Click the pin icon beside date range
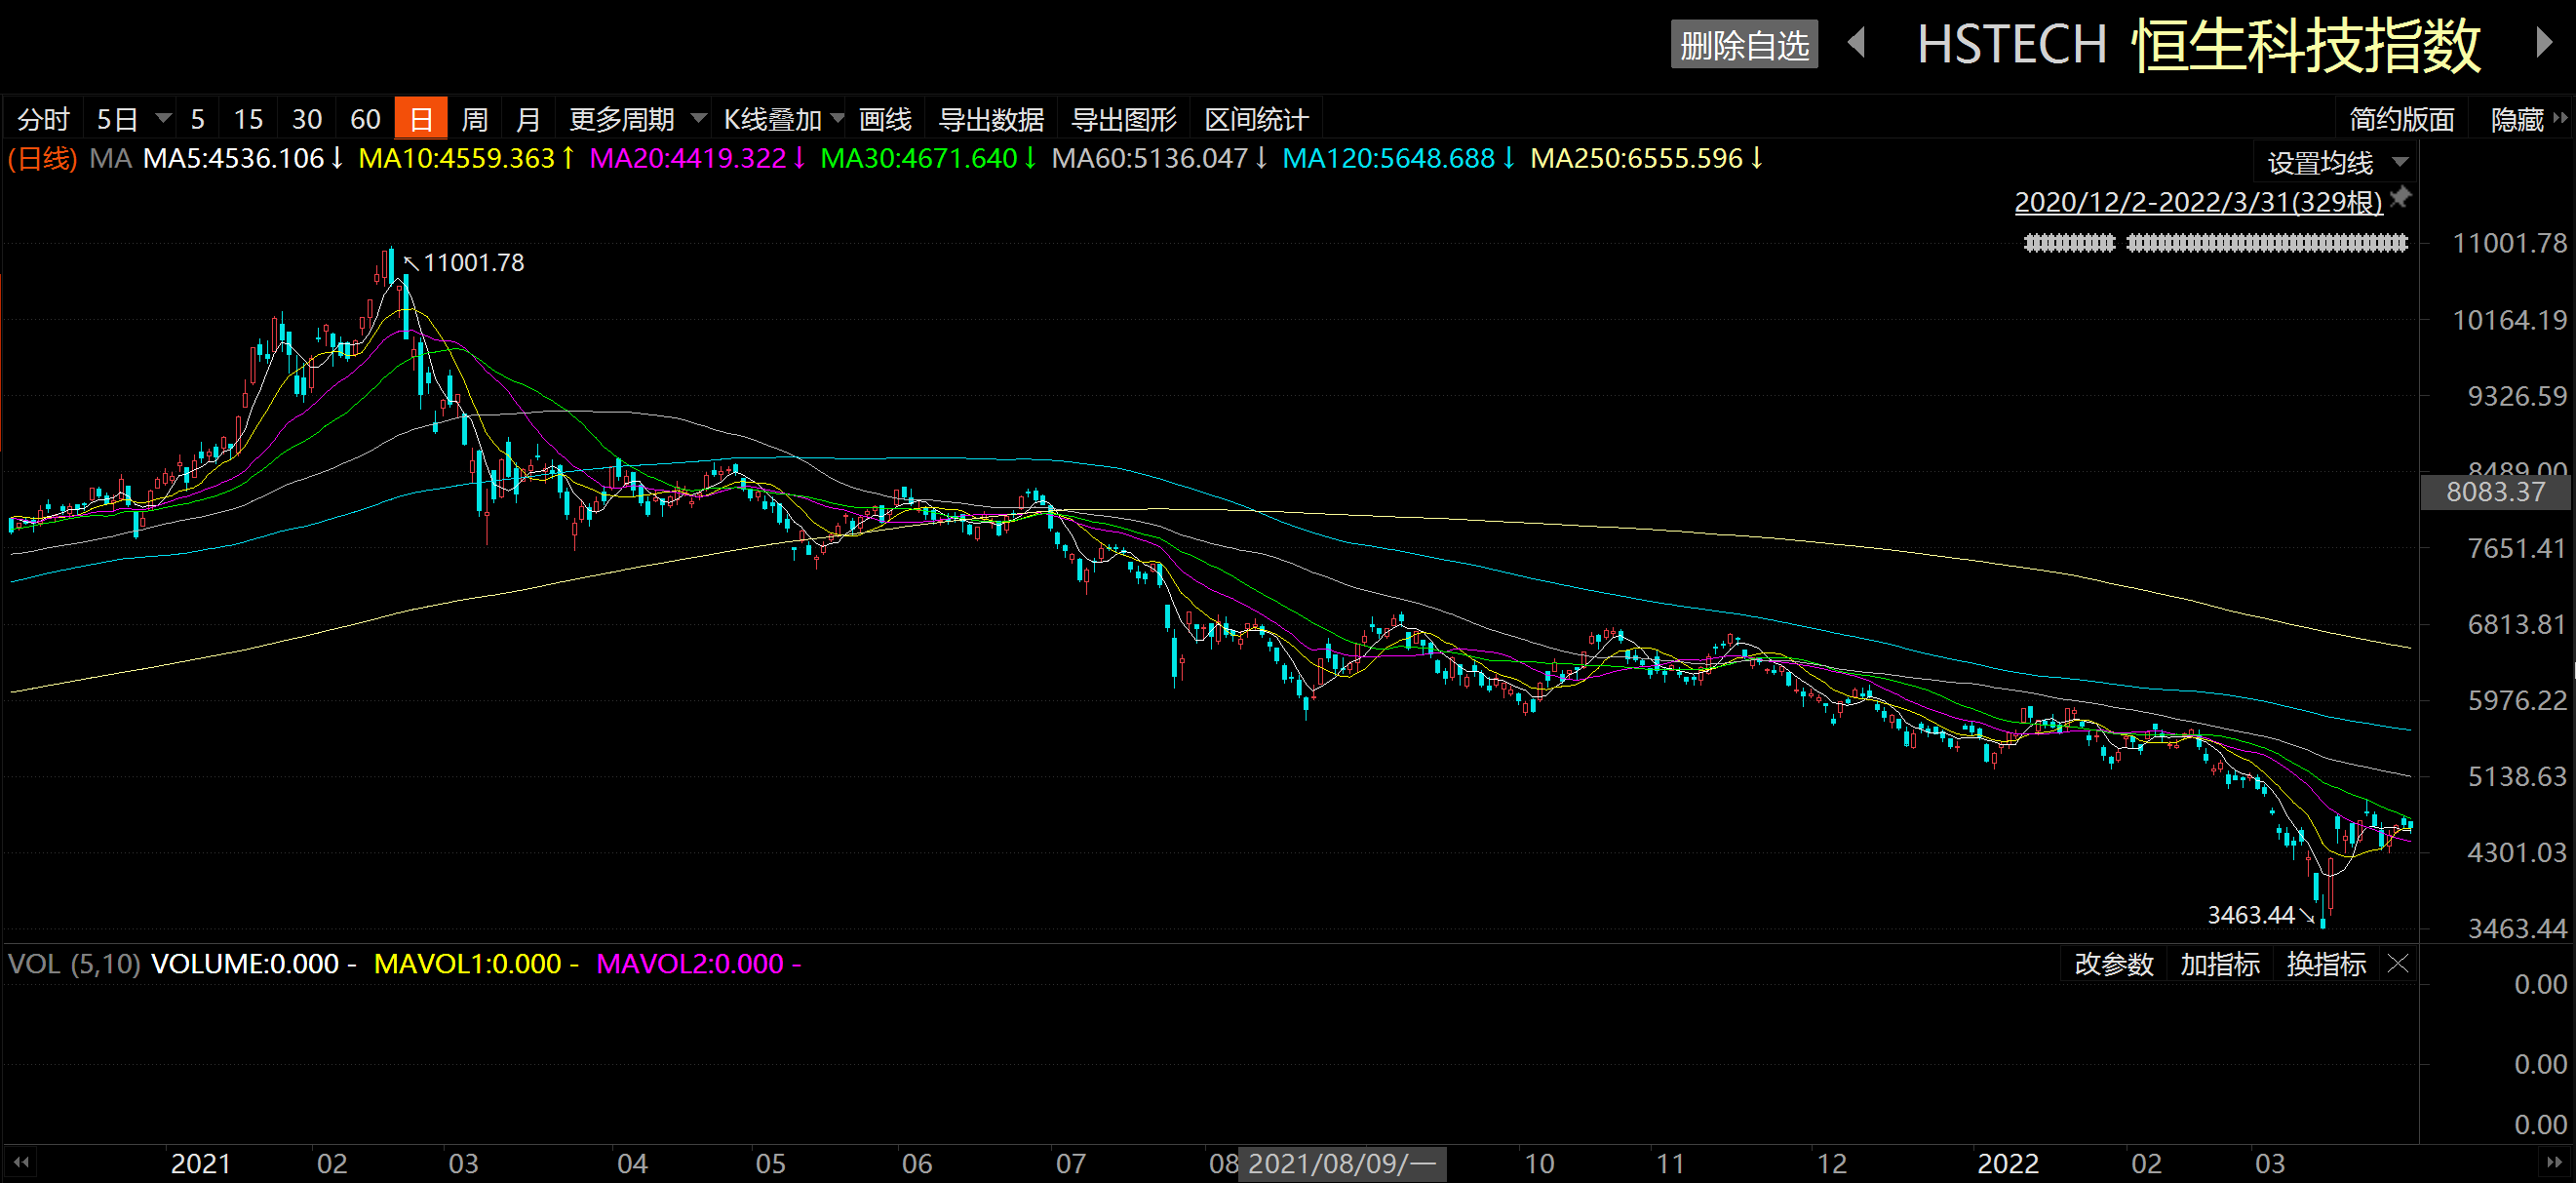2576x1183 pixels. (x=2400, y=198)
